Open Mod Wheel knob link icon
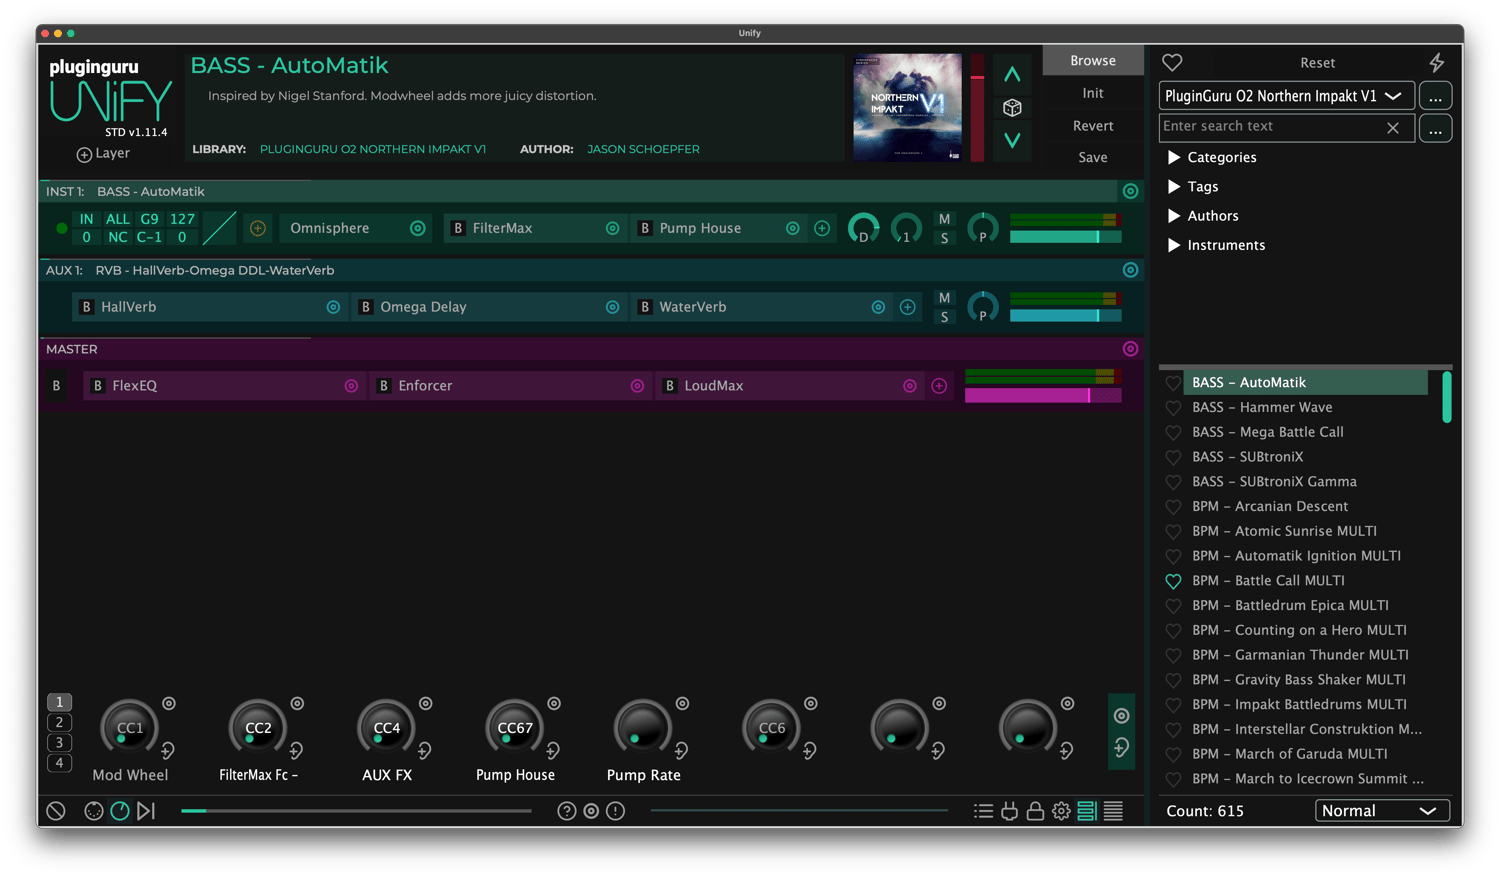The image size is (1500, 876). (168, 750)
